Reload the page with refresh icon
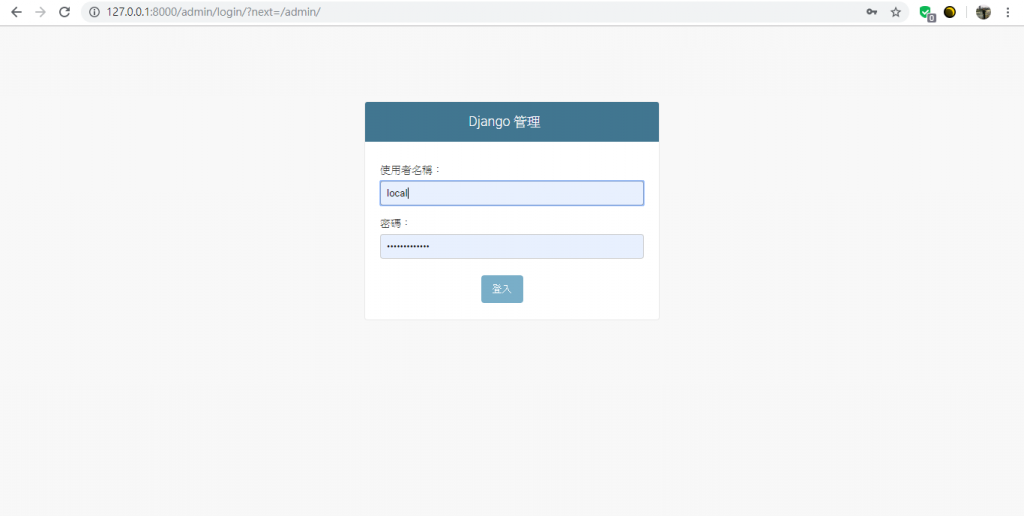The image size is (1024, 516). (64, 12)
